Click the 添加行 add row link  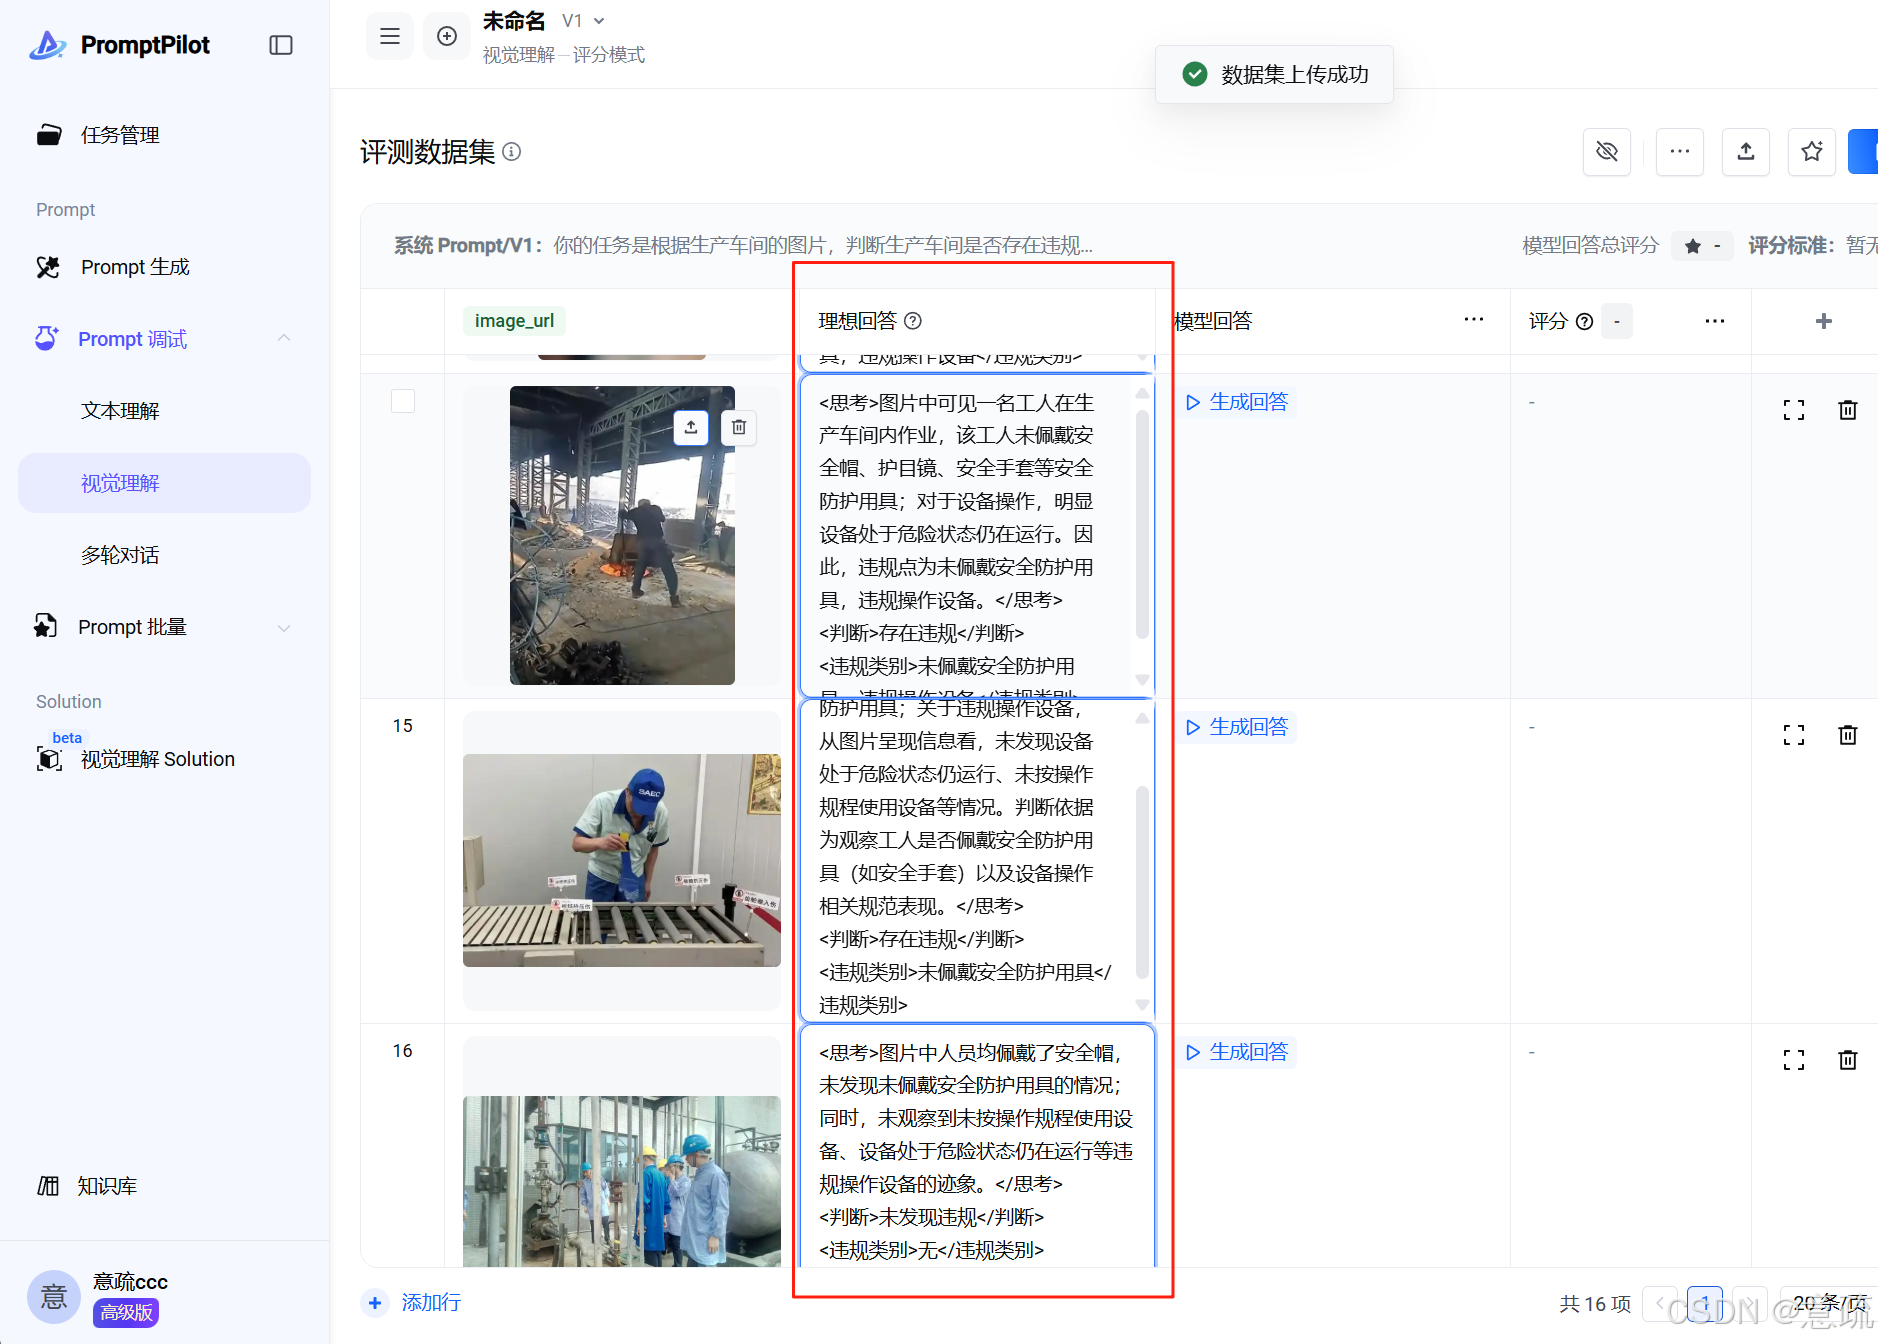[414, 1302]
